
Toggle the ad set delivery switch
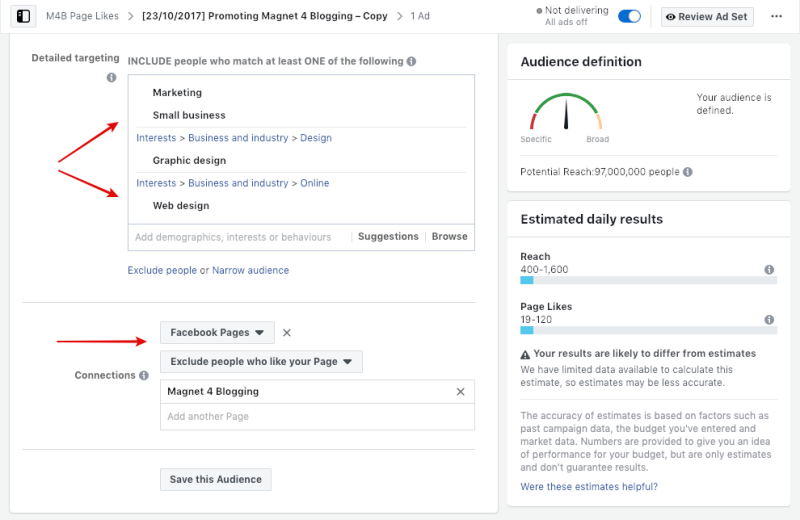[x=630, y=17]
